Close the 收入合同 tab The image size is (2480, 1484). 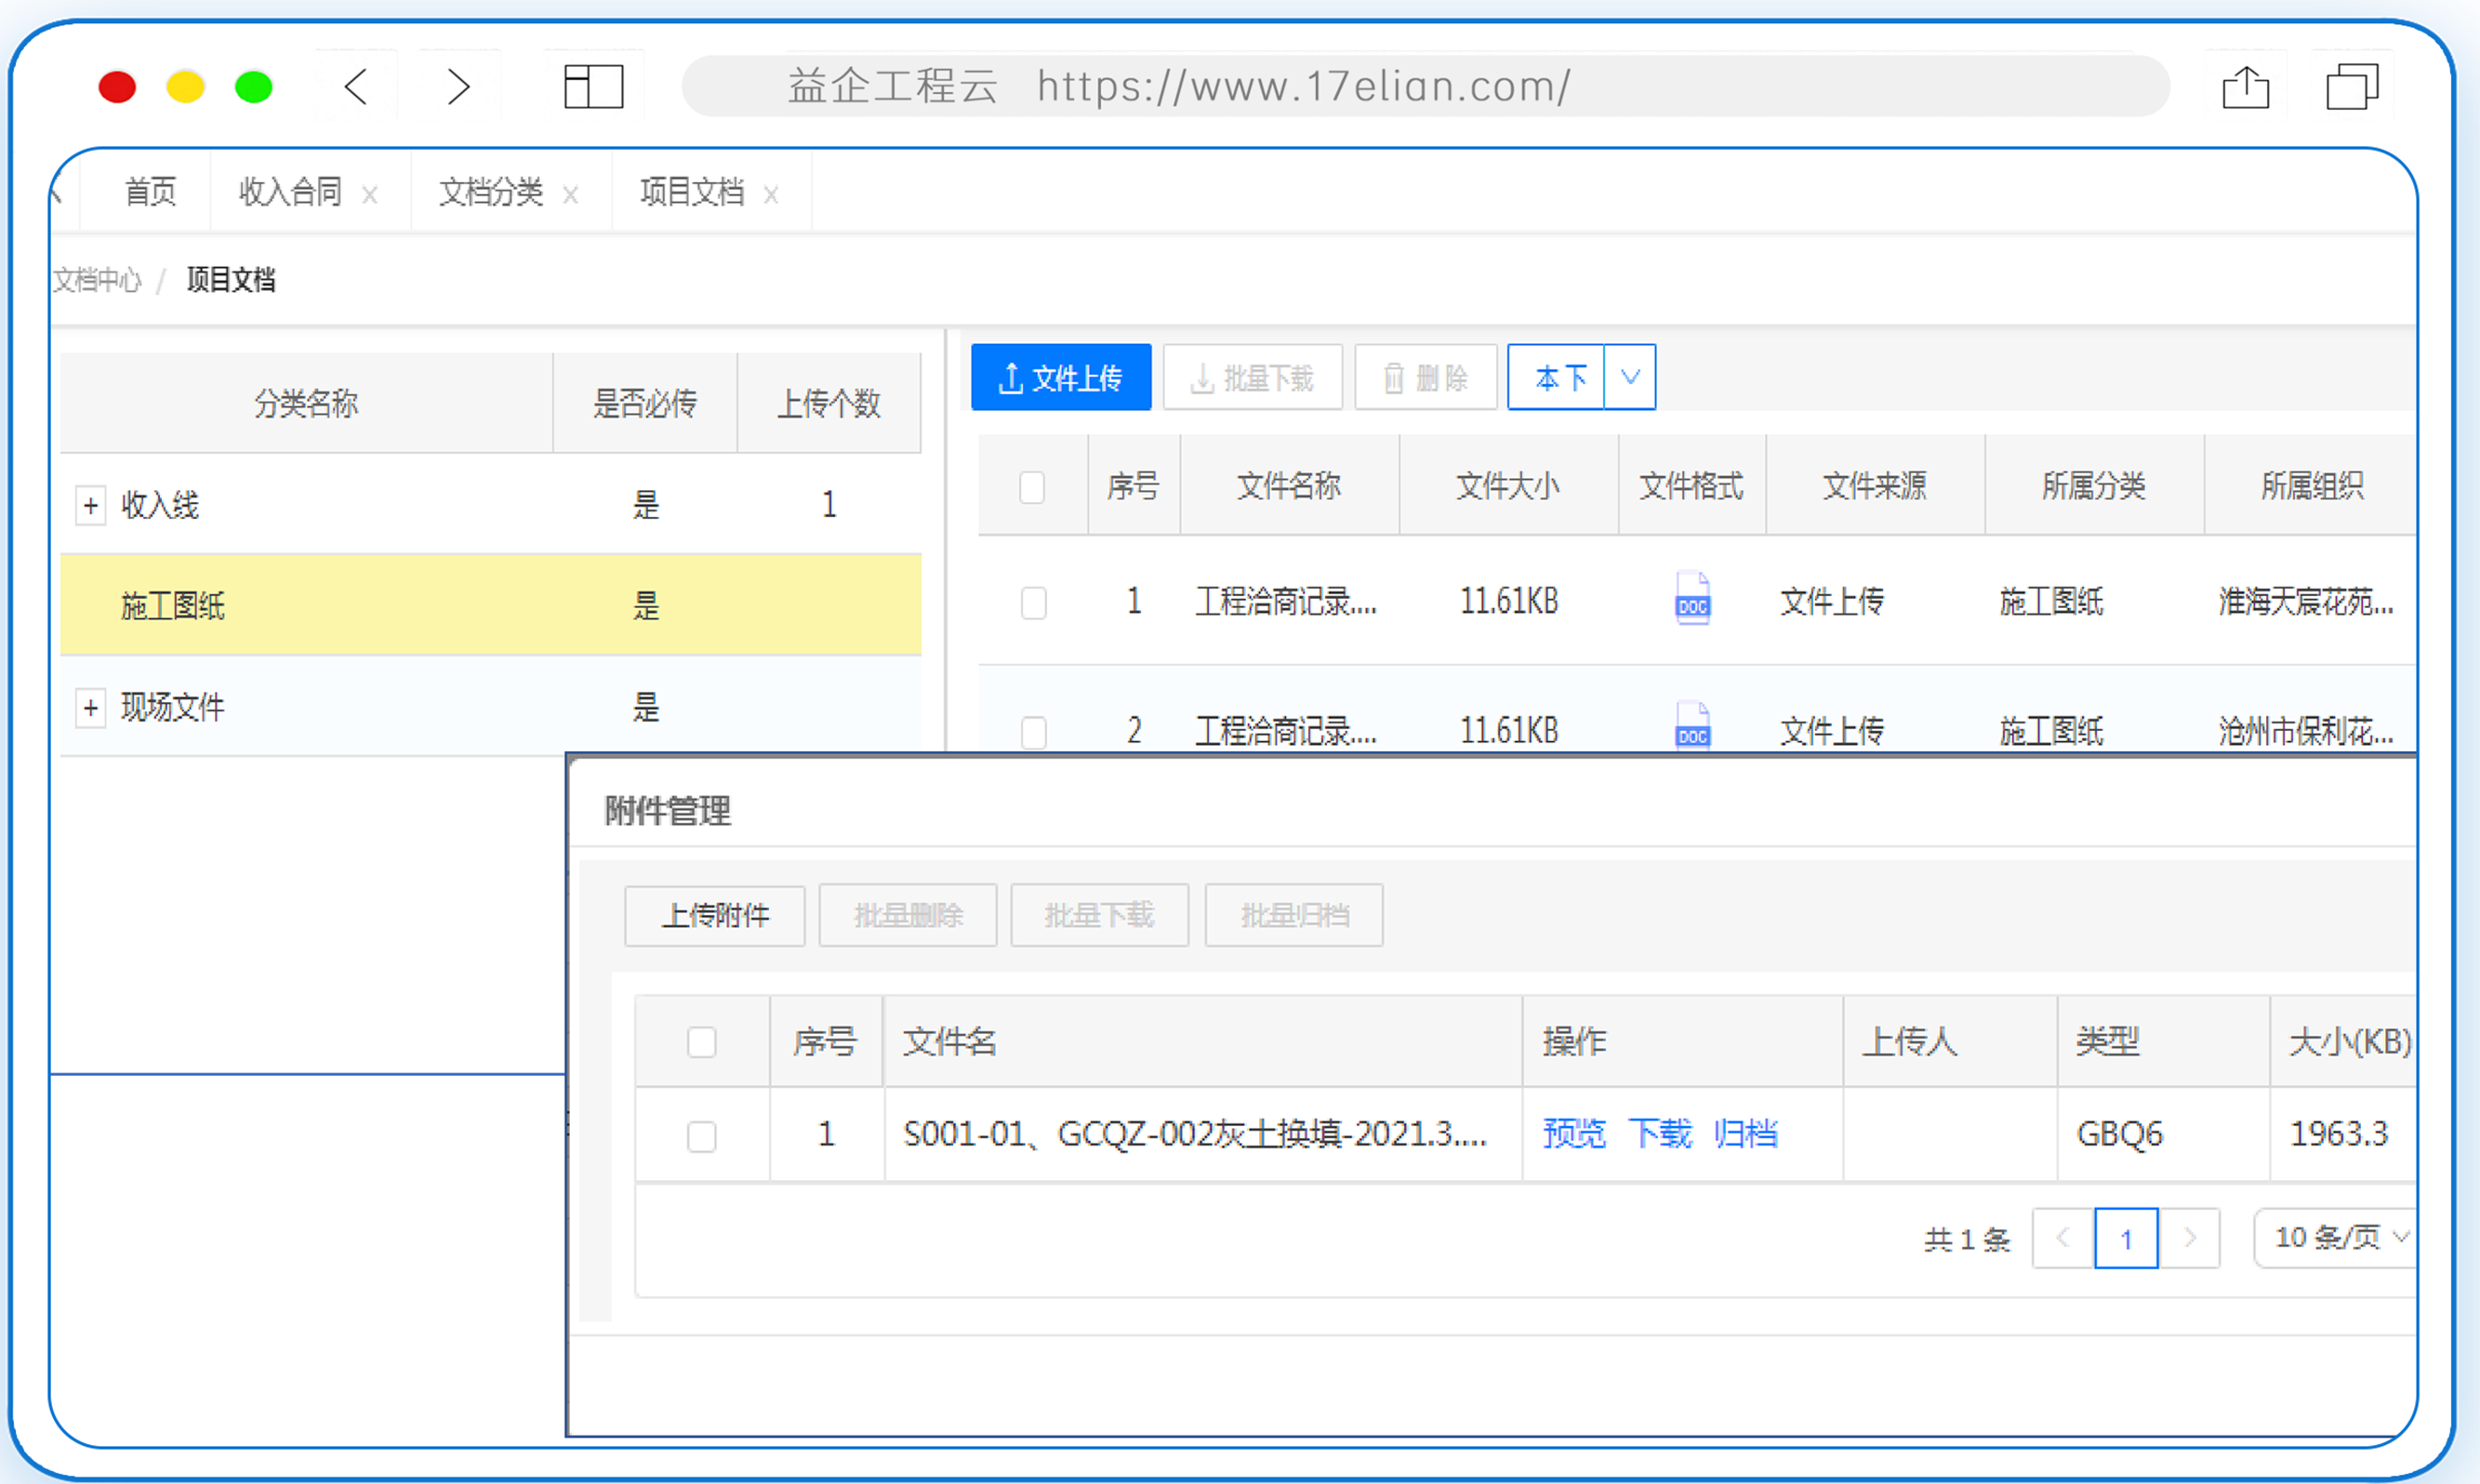coord(370,194)
